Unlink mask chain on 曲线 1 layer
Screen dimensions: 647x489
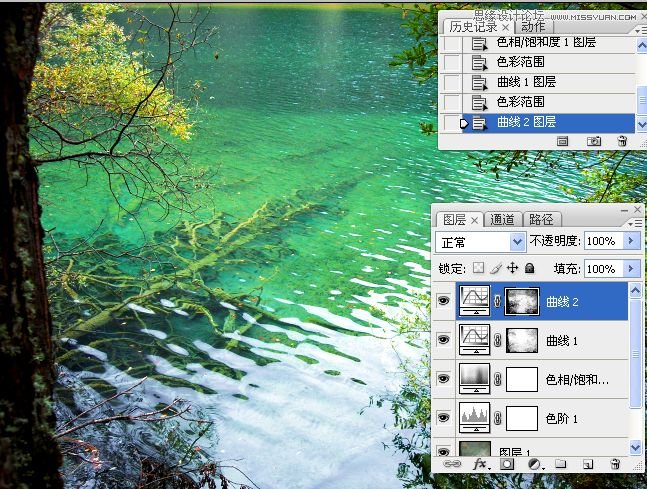click(x=498, y=340)
